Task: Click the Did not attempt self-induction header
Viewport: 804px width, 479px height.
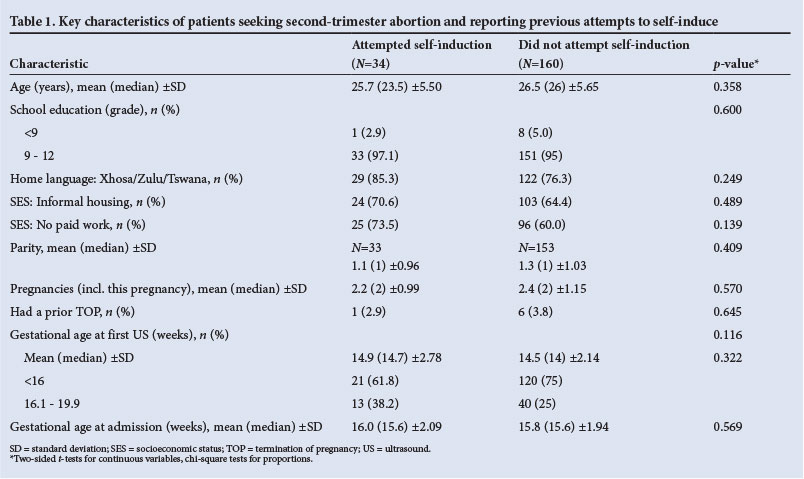Action: pos(600,46)
